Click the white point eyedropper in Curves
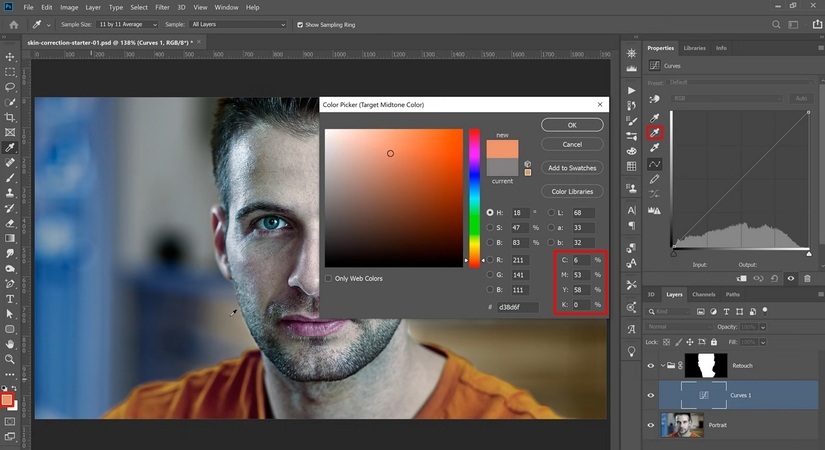 (656, 147)
